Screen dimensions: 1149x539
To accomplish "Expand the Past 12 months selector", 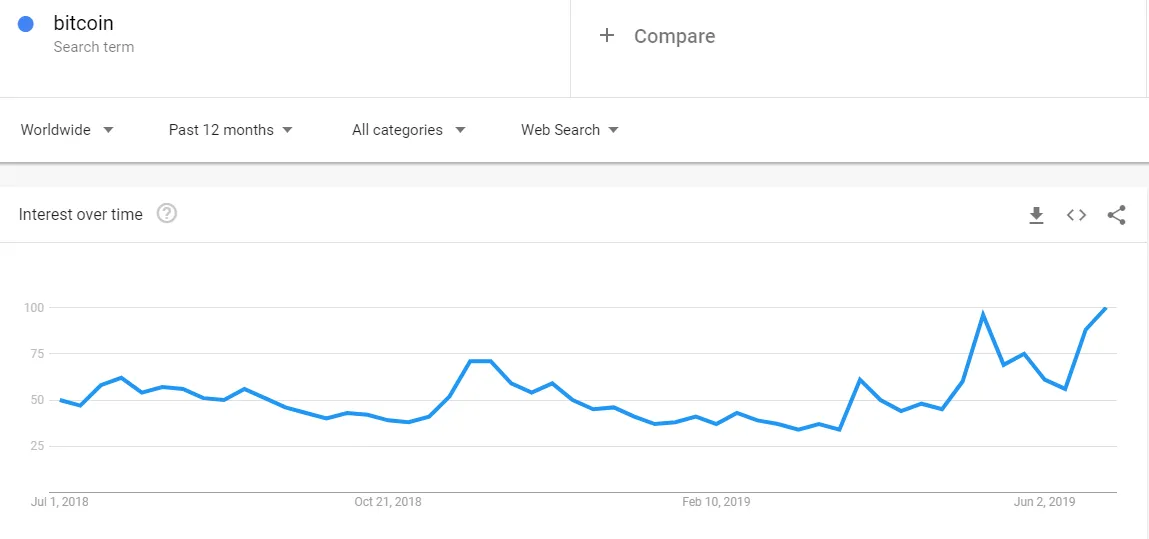I will pos(230,130).
